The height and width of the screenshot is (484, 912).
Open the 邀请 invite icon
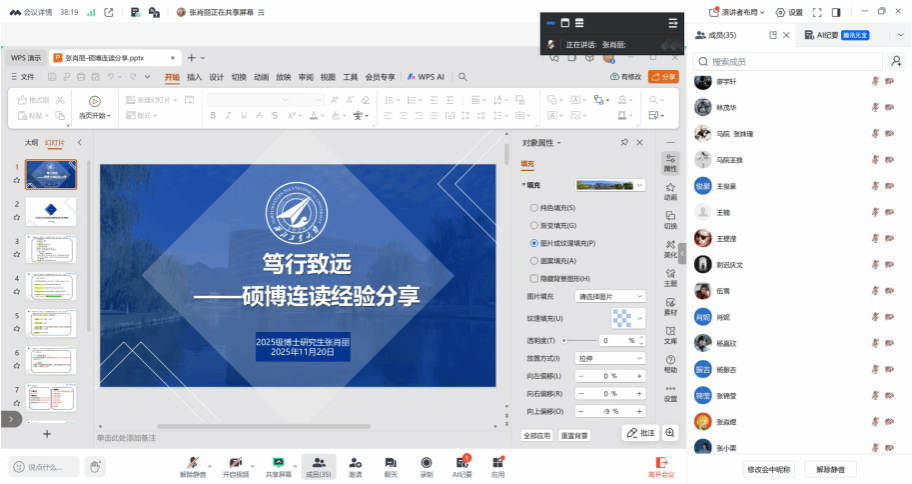pos(355,462)
